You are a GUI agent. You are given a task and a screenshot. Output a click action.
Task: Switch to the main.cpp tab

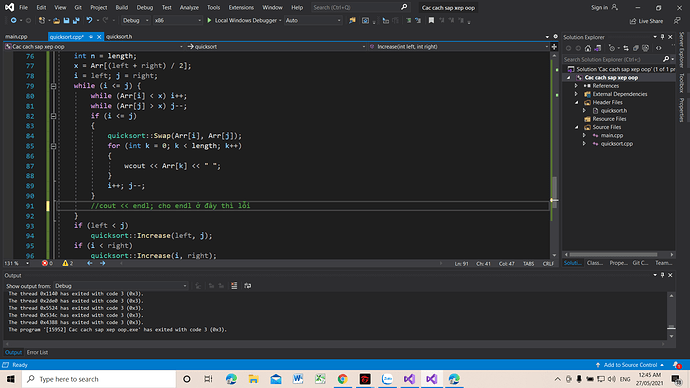coord(16,37)
